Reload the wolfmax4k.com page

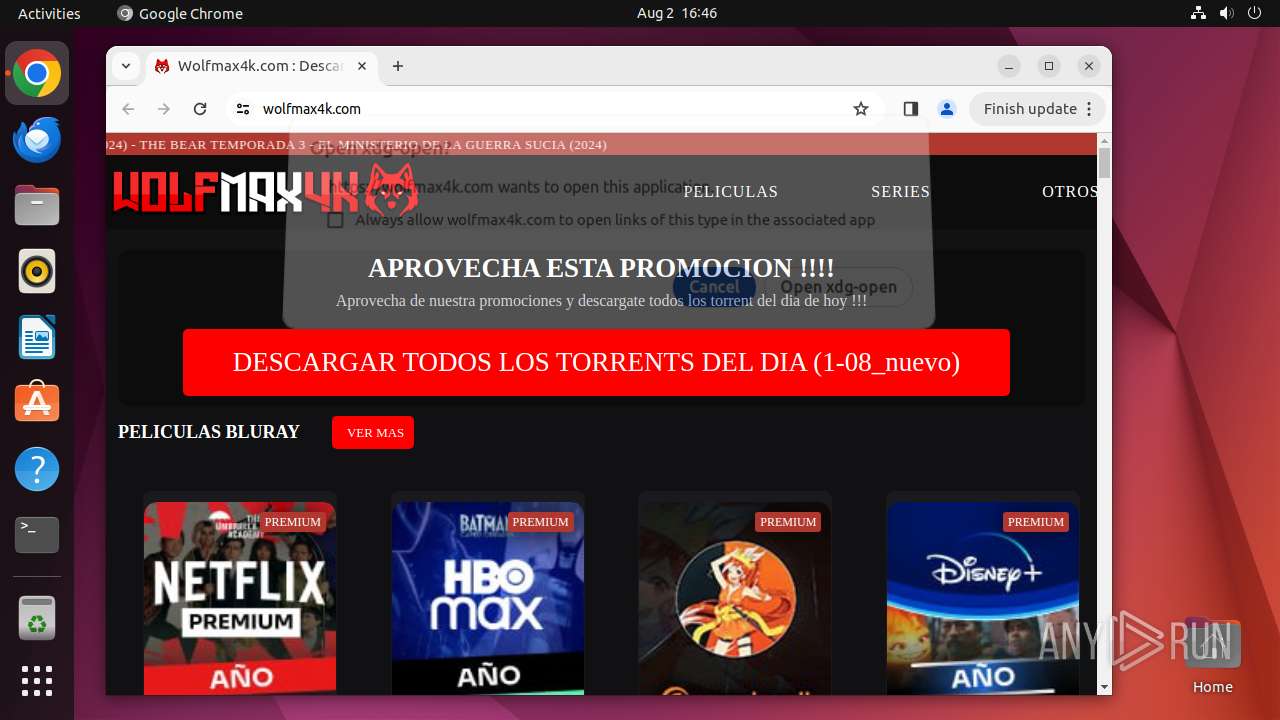point(200,109)
